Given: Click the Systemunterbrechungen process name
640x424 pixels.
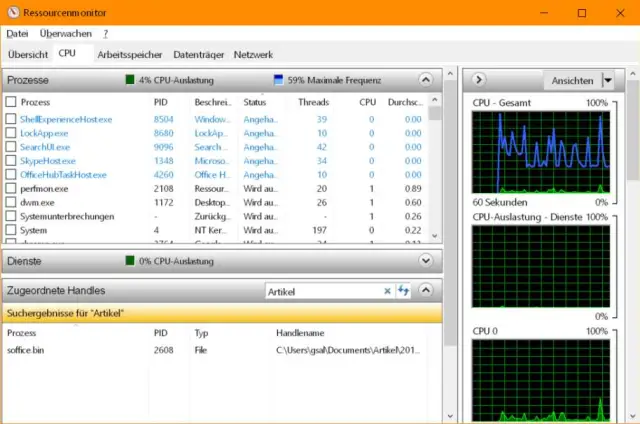Looking at the screenshot, I should (67, 216).
